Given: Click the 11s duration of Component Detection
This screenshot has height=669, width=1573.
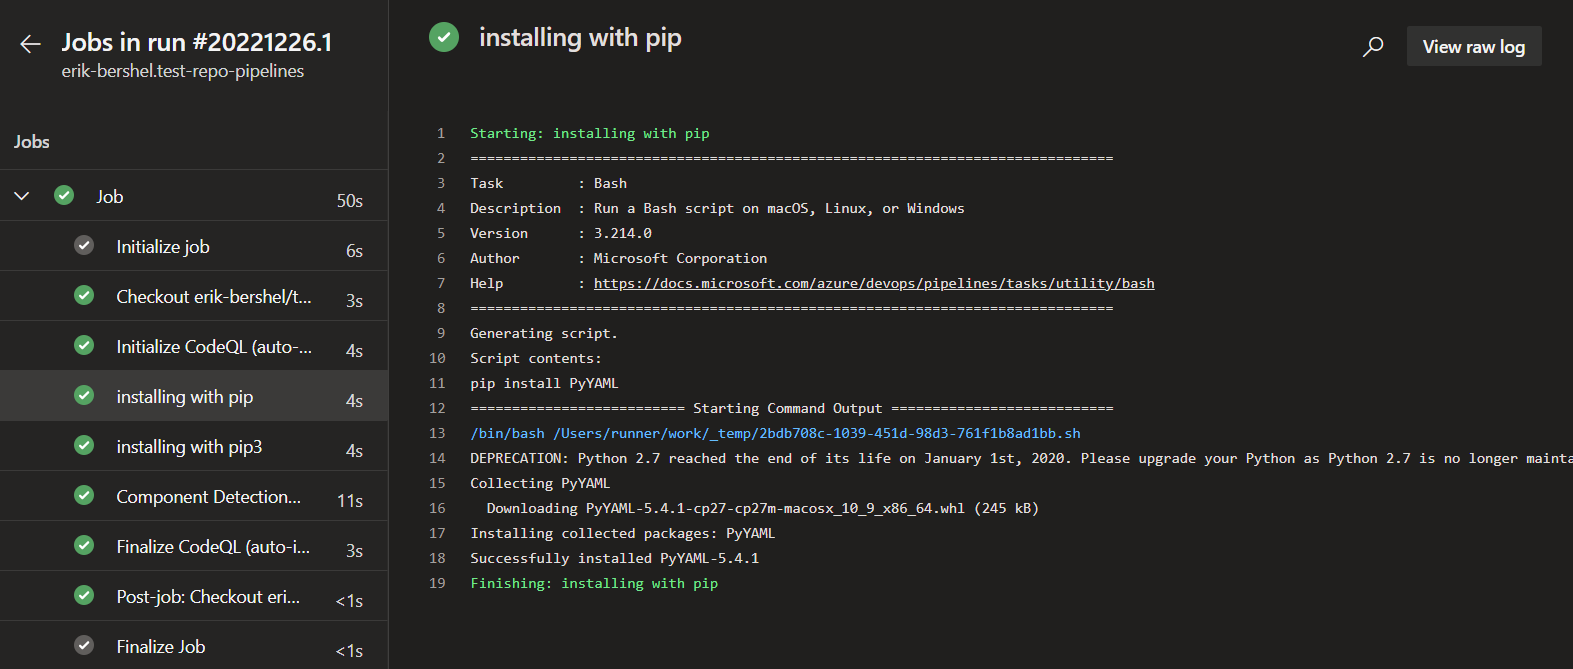Looking at the screenshot, I should pyautogui.click(x=350, y=501).
